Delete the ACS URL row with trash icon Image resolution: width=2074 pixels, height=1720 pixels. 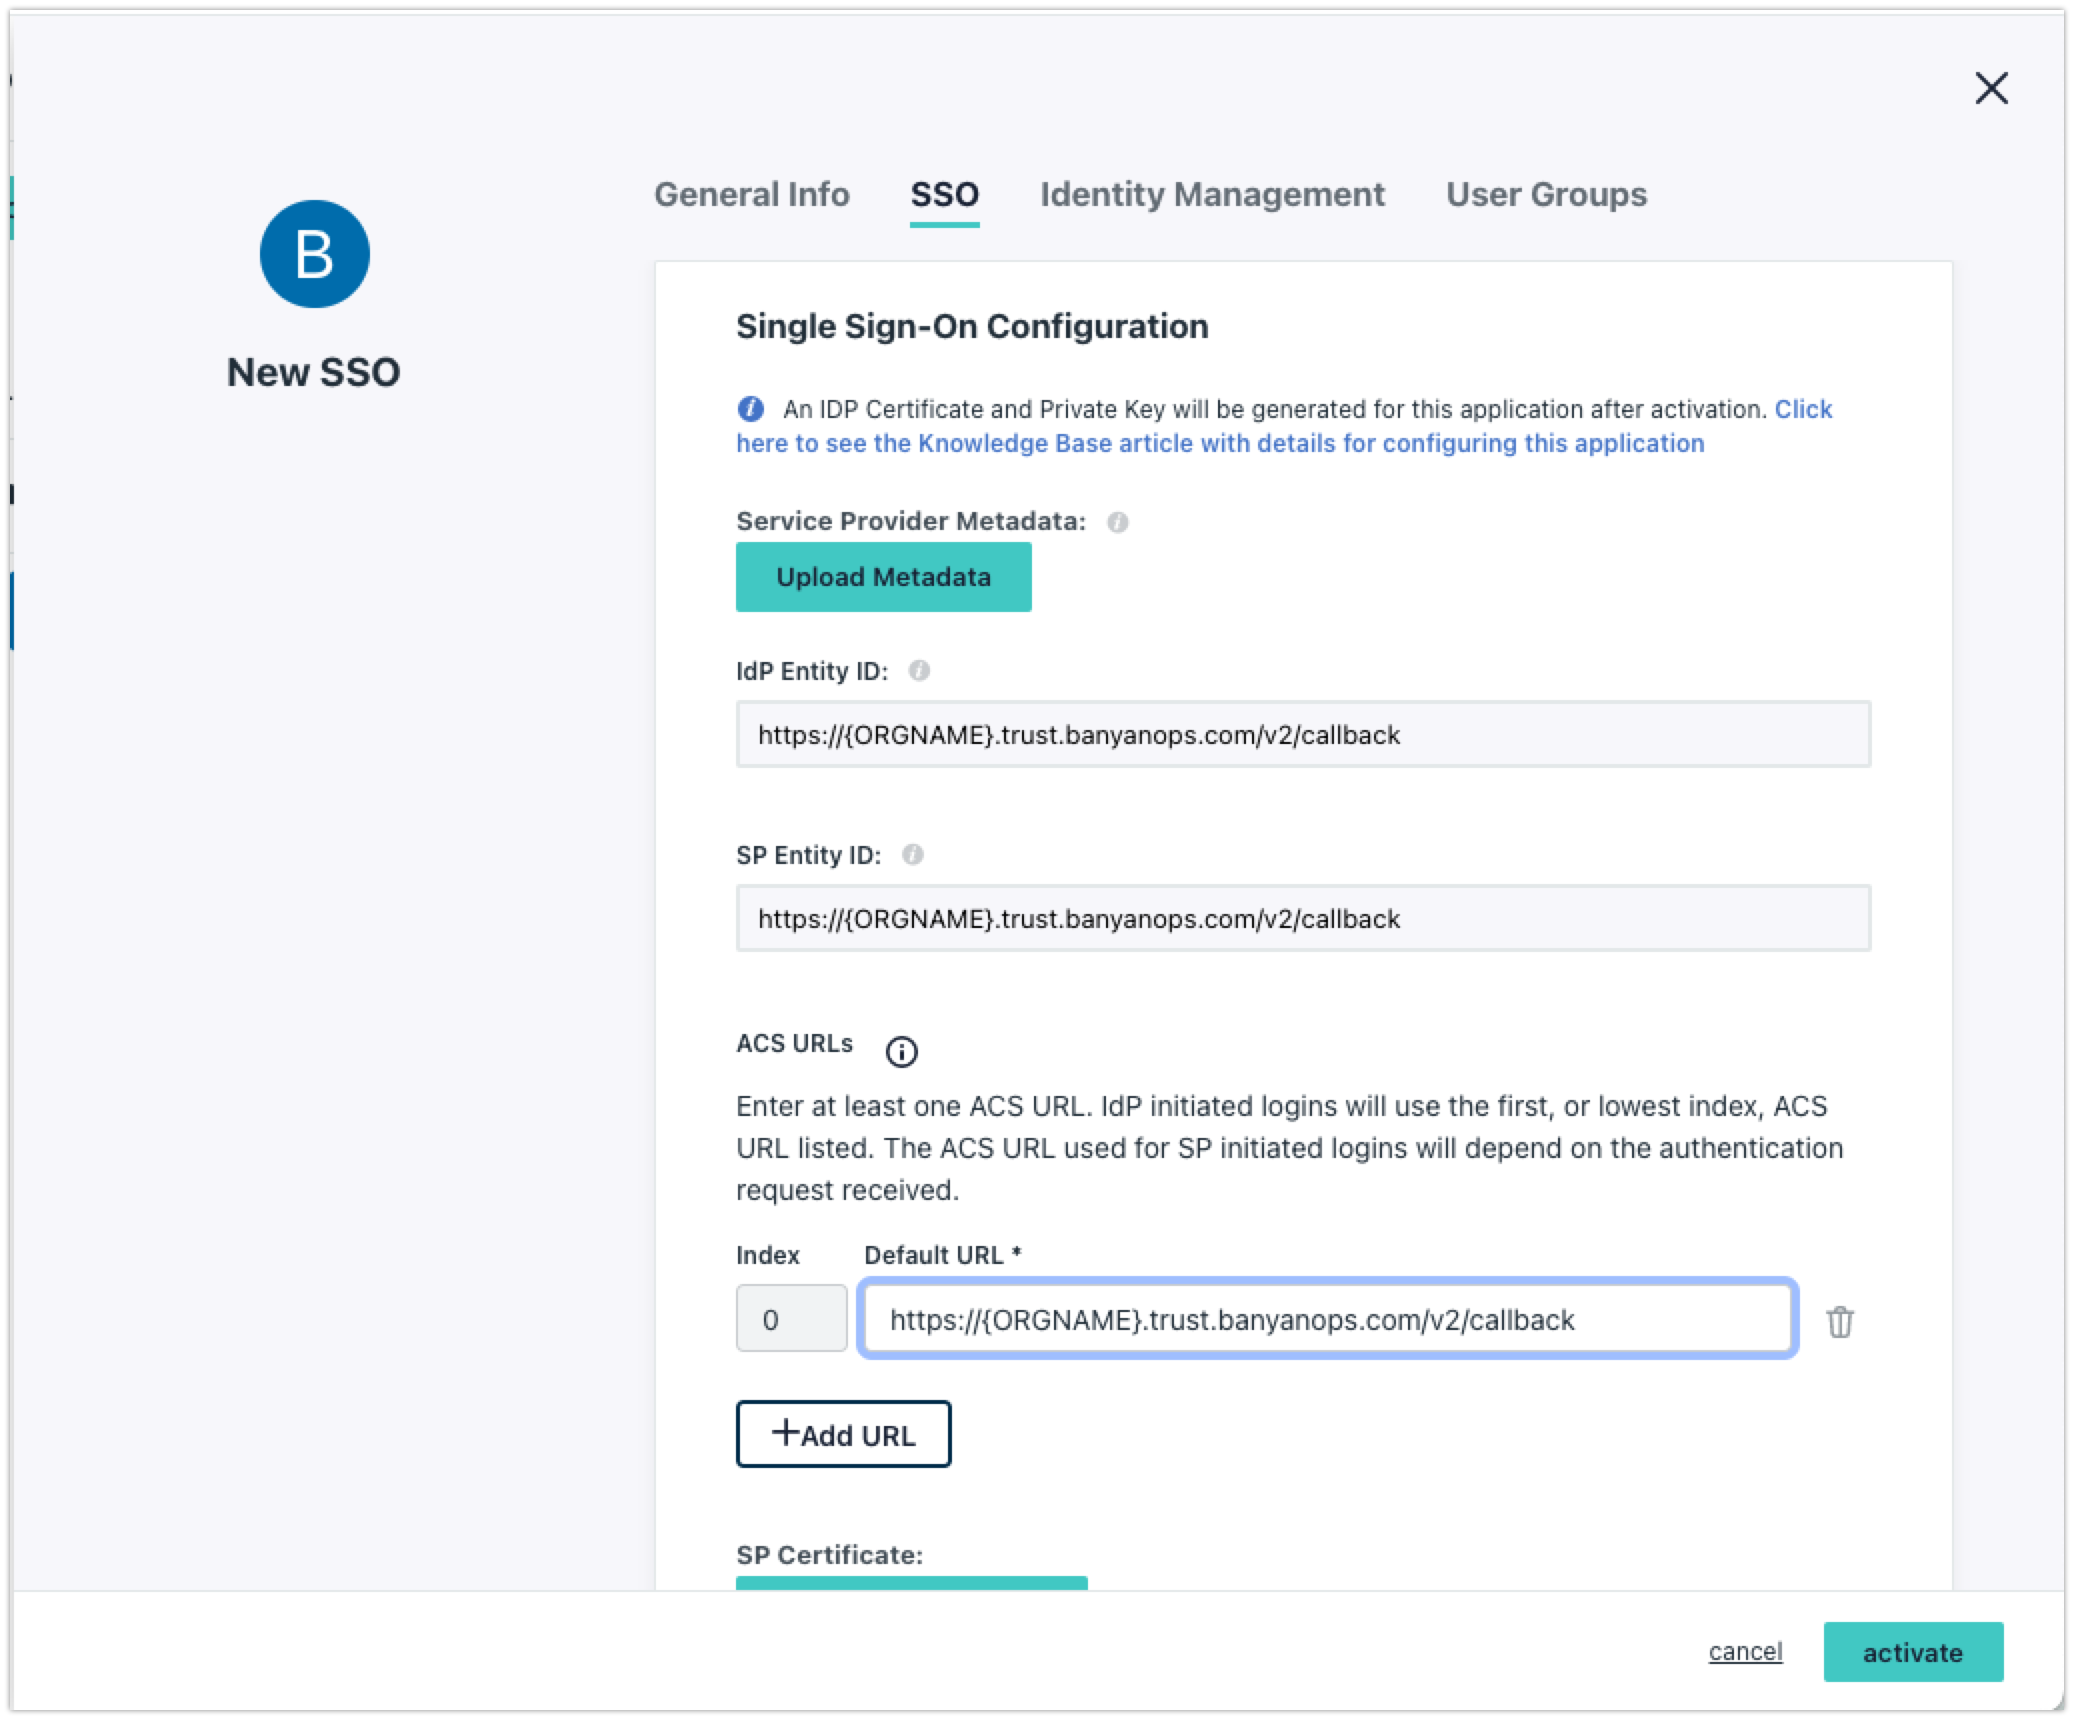pos(1840,1322)
